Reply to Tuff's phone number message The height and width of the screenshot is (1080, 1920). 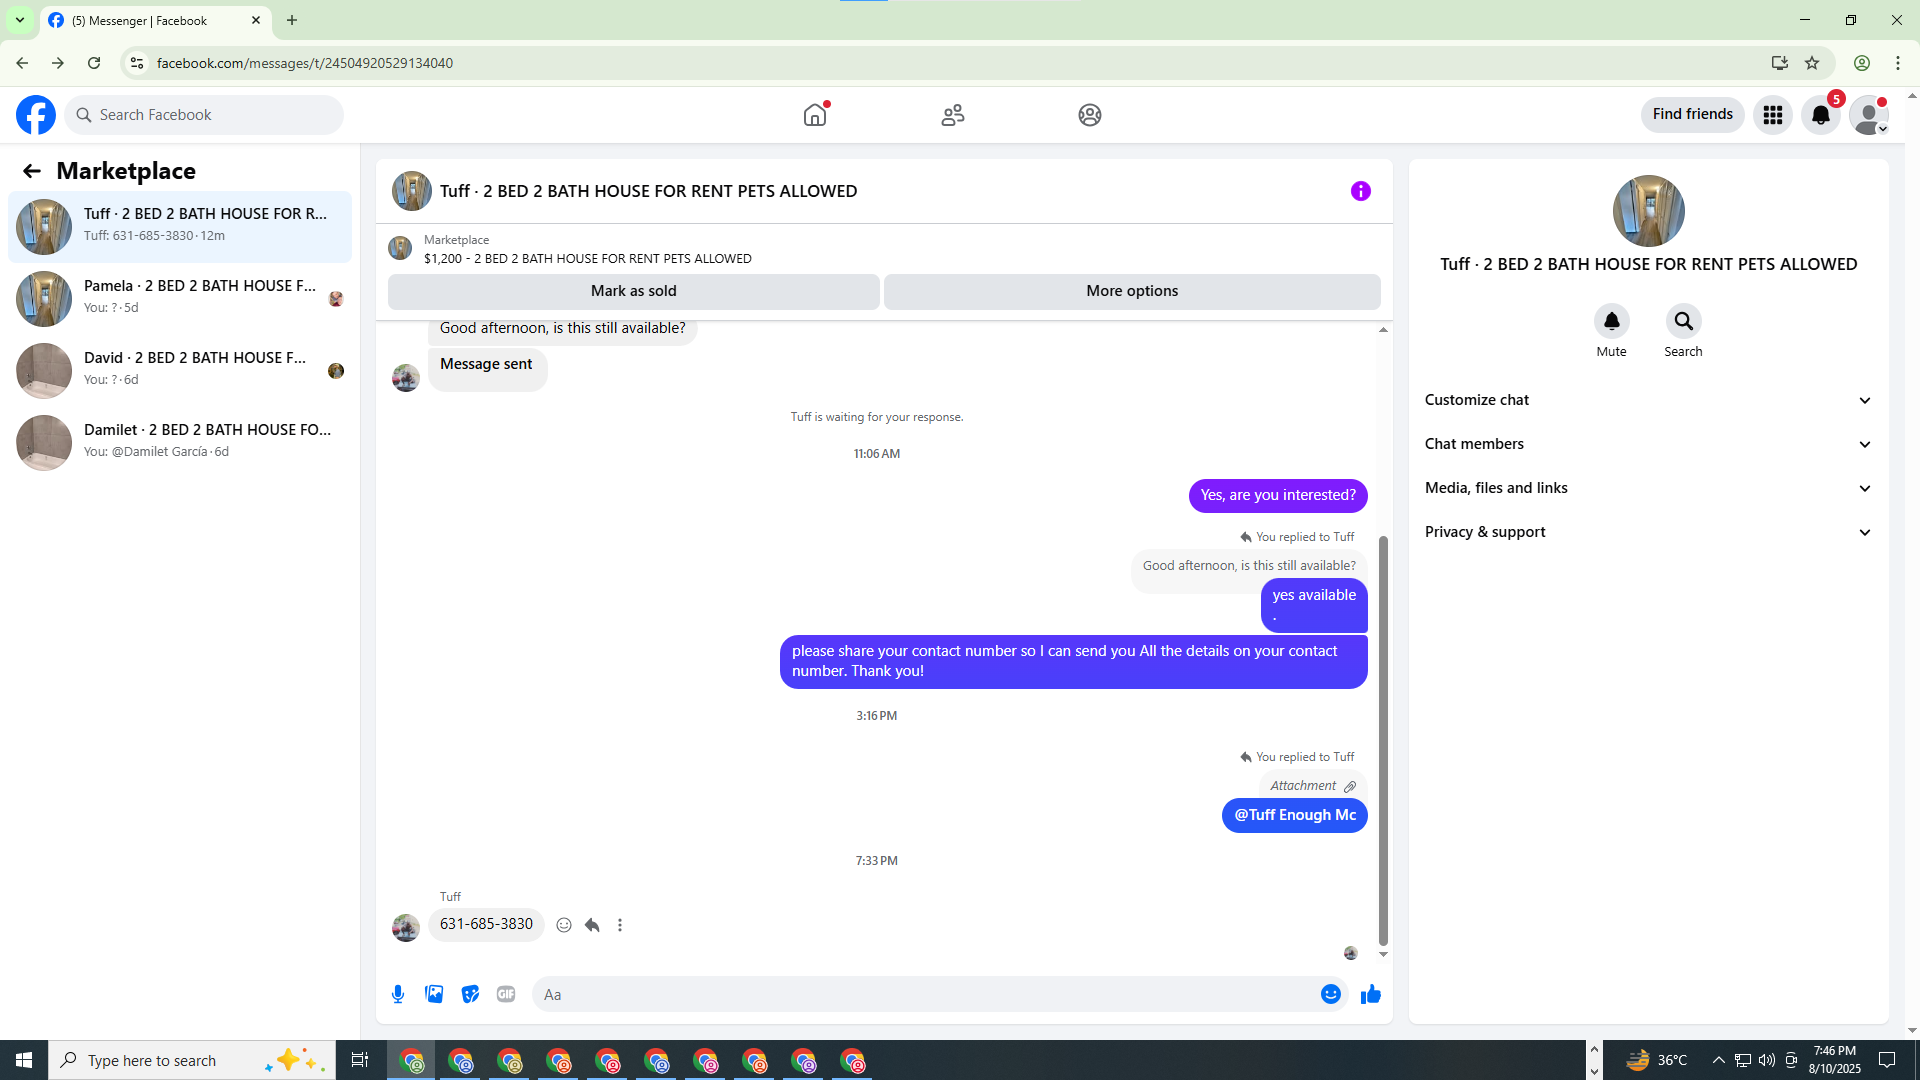[592, 925]
